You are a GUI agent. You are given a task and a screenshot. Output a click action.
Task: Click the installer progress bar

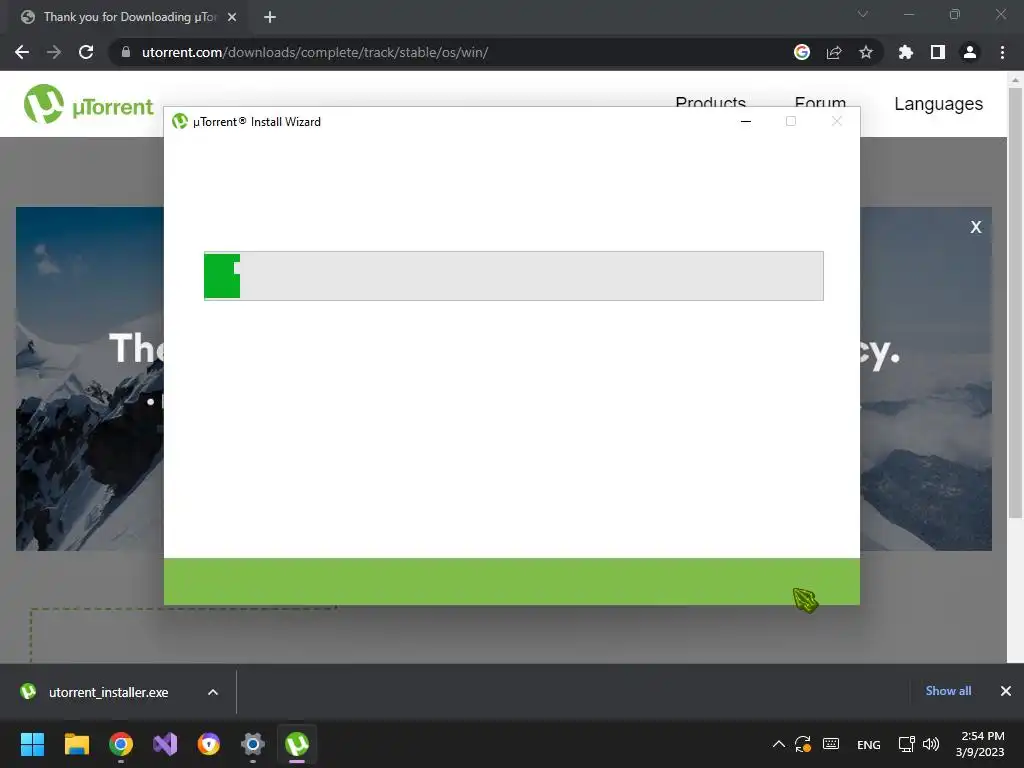tap(514, 276)
